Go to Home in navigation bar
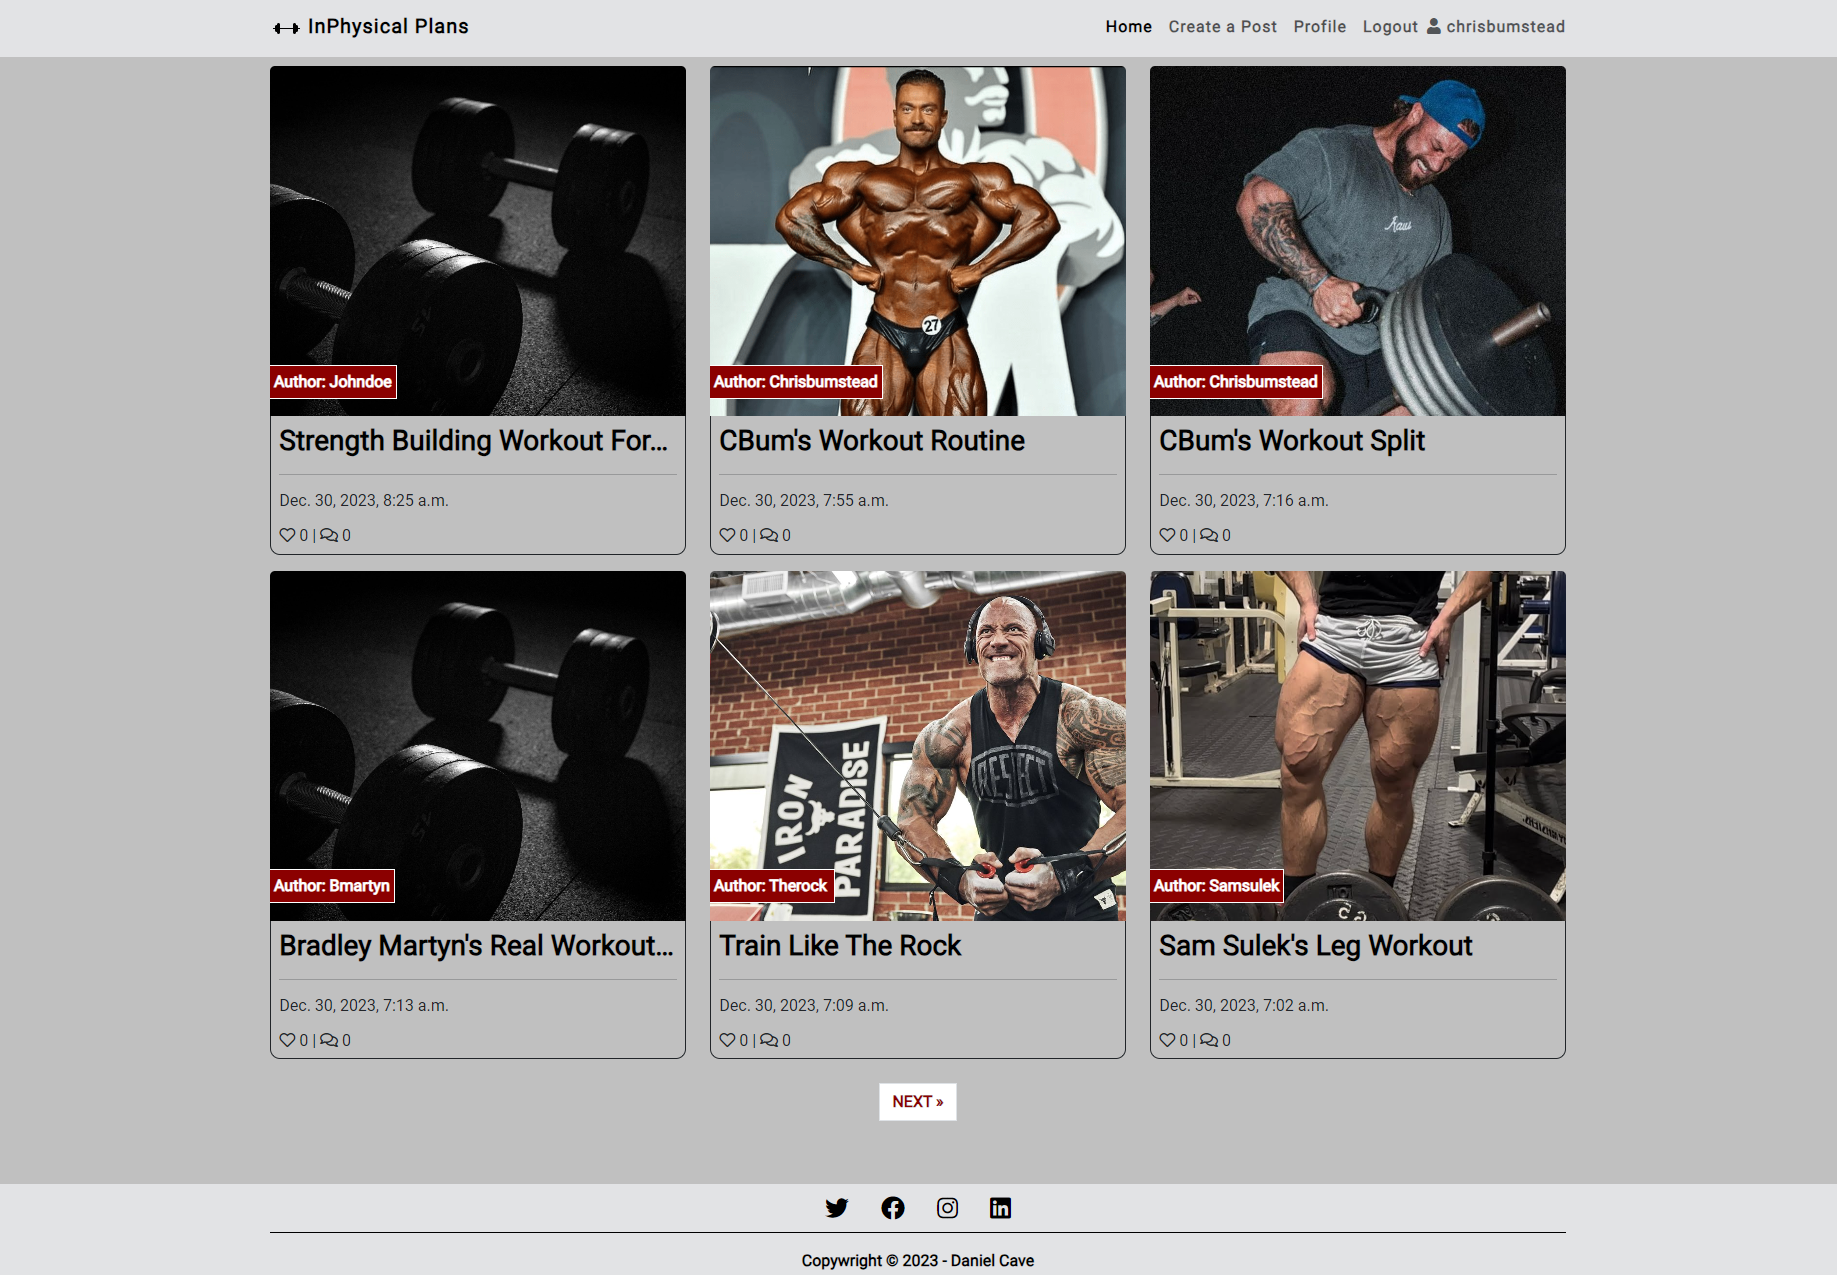This screenshot has width=1837, height=1275. (1128, 27)
